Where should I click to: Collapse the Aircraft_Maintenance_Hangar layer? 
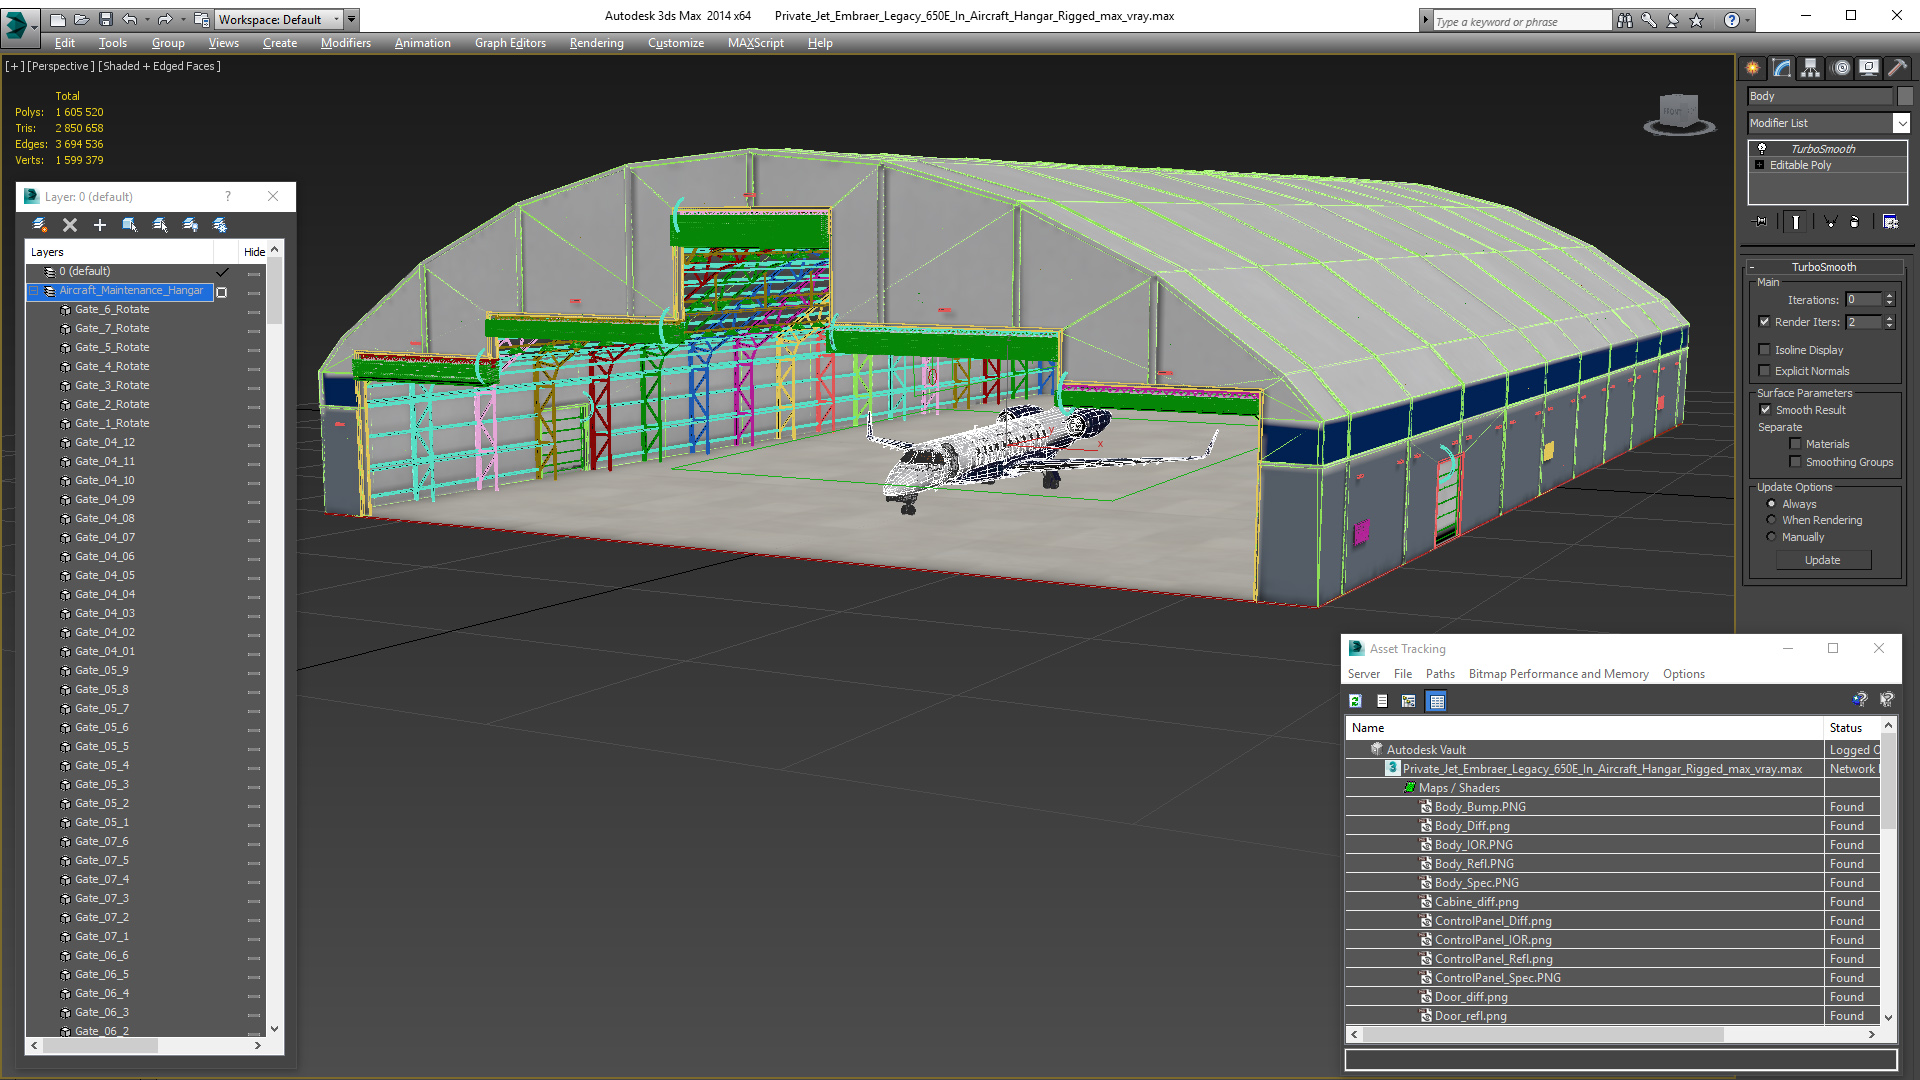pyautogui.click(x=34, y=291)
